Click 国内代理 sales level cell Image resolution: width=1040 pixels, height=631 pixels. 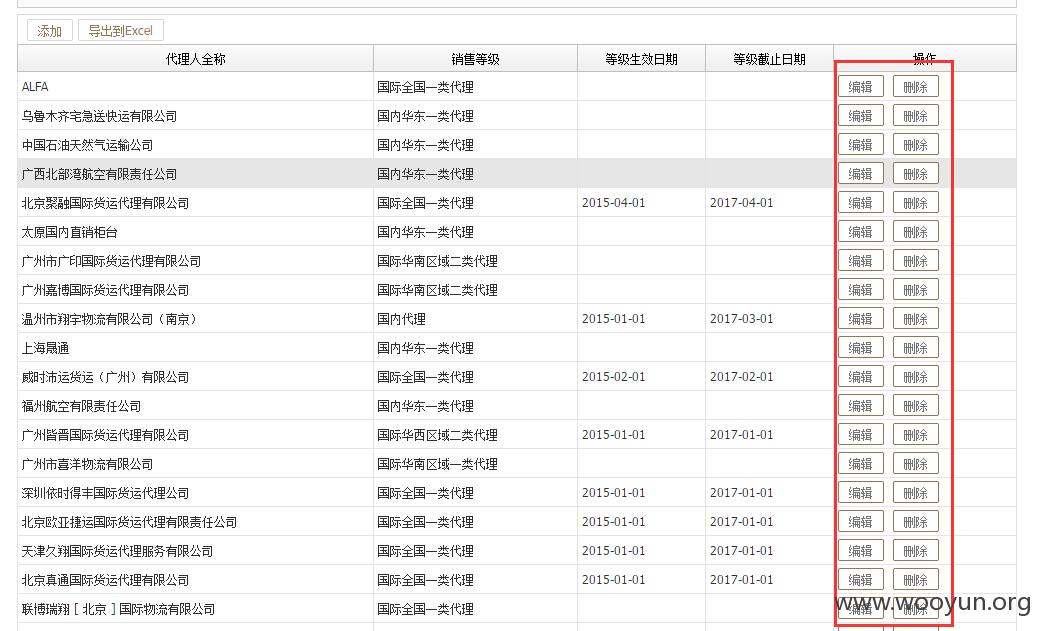(476, 319)
